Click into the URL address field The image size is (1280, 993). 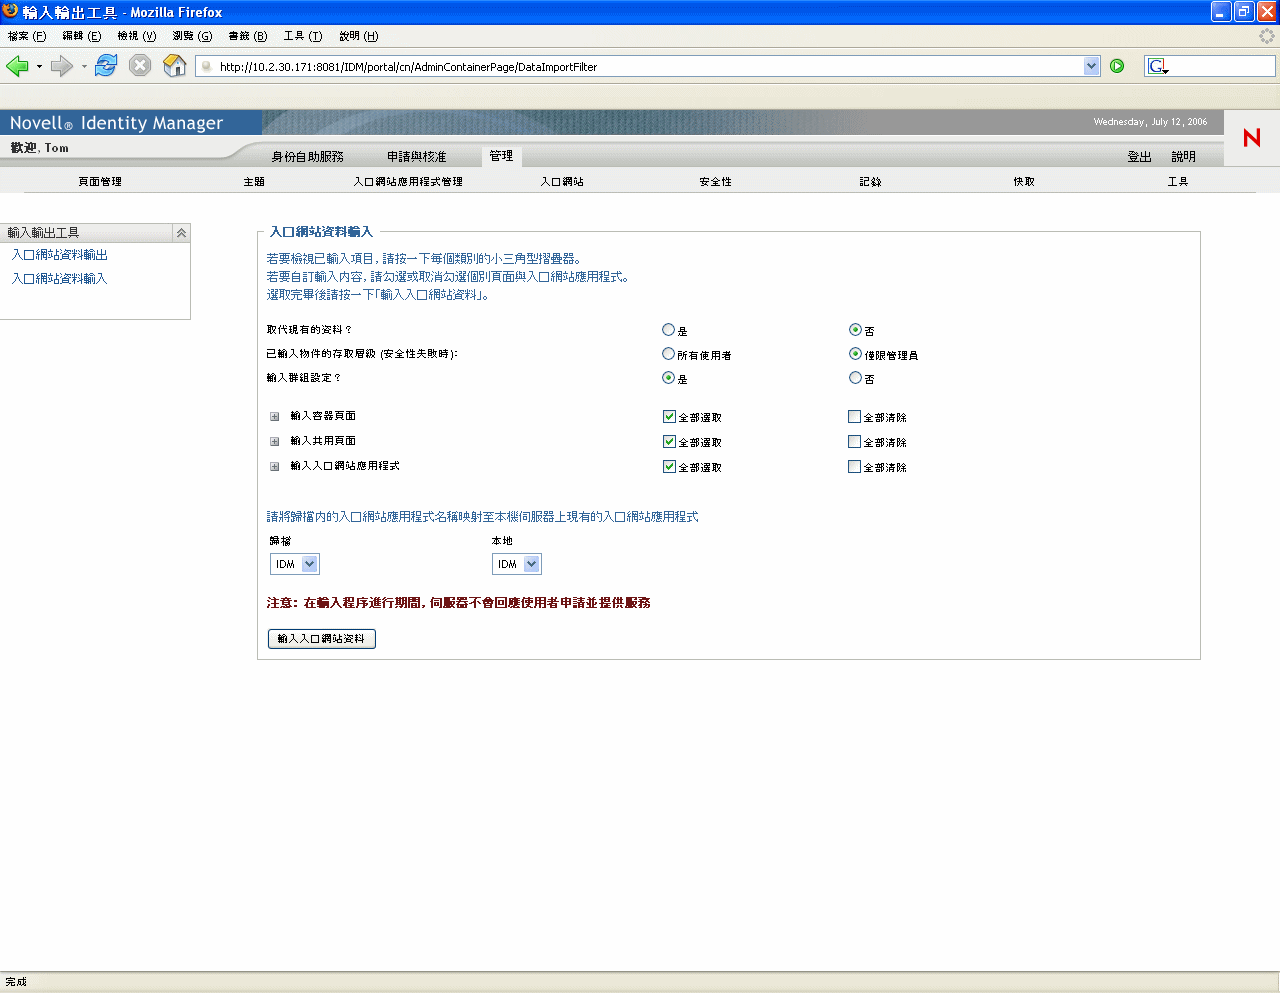pyautogui.click(x=640, y=67)
